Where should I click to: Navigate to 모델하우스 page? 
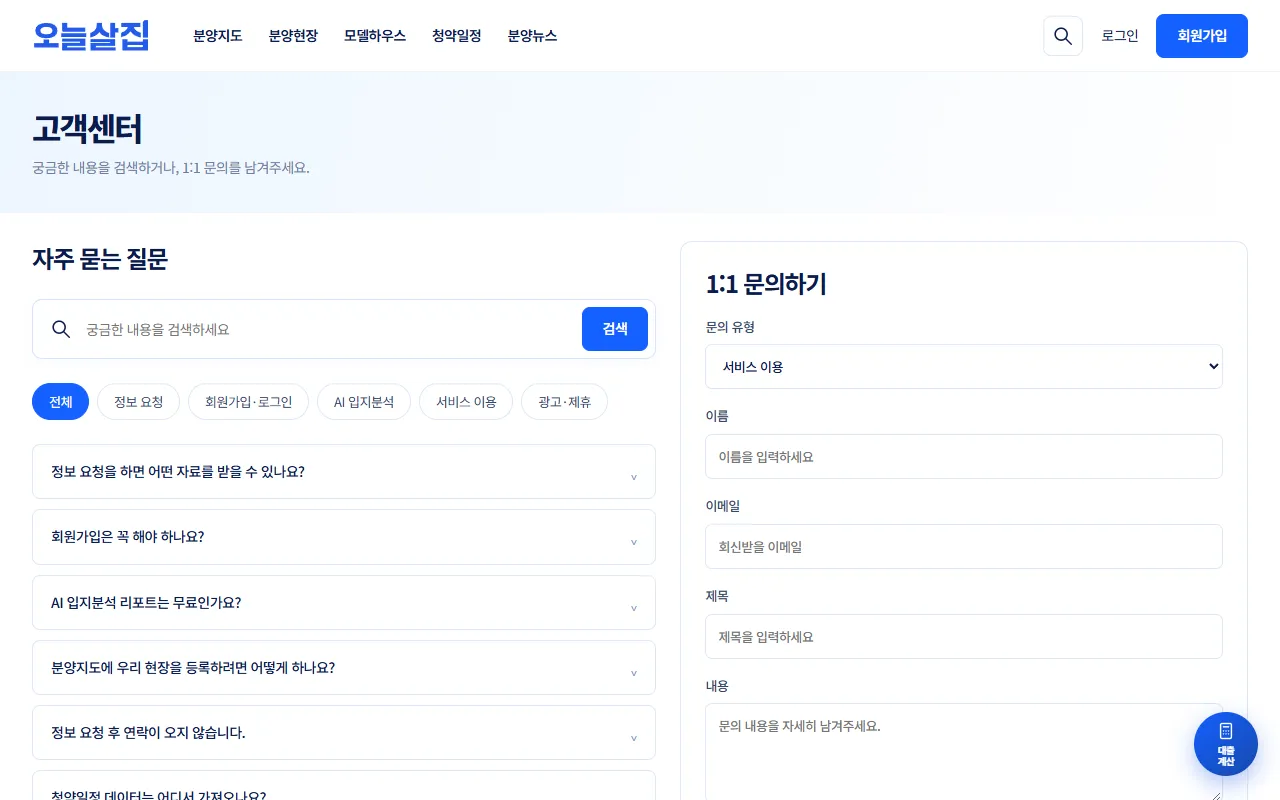pyautogui.click(x=375, y=36)
